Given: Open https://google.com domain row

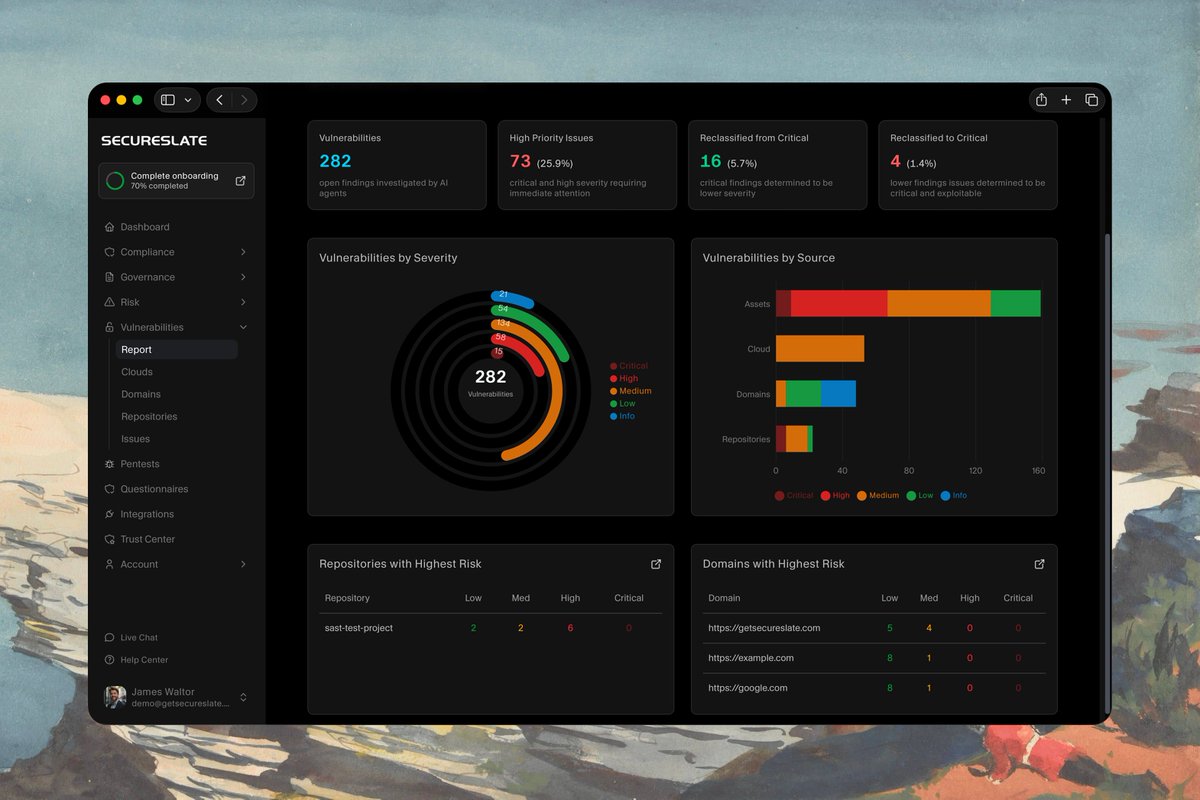Looking at the screenshot, I should click(874, 688).
